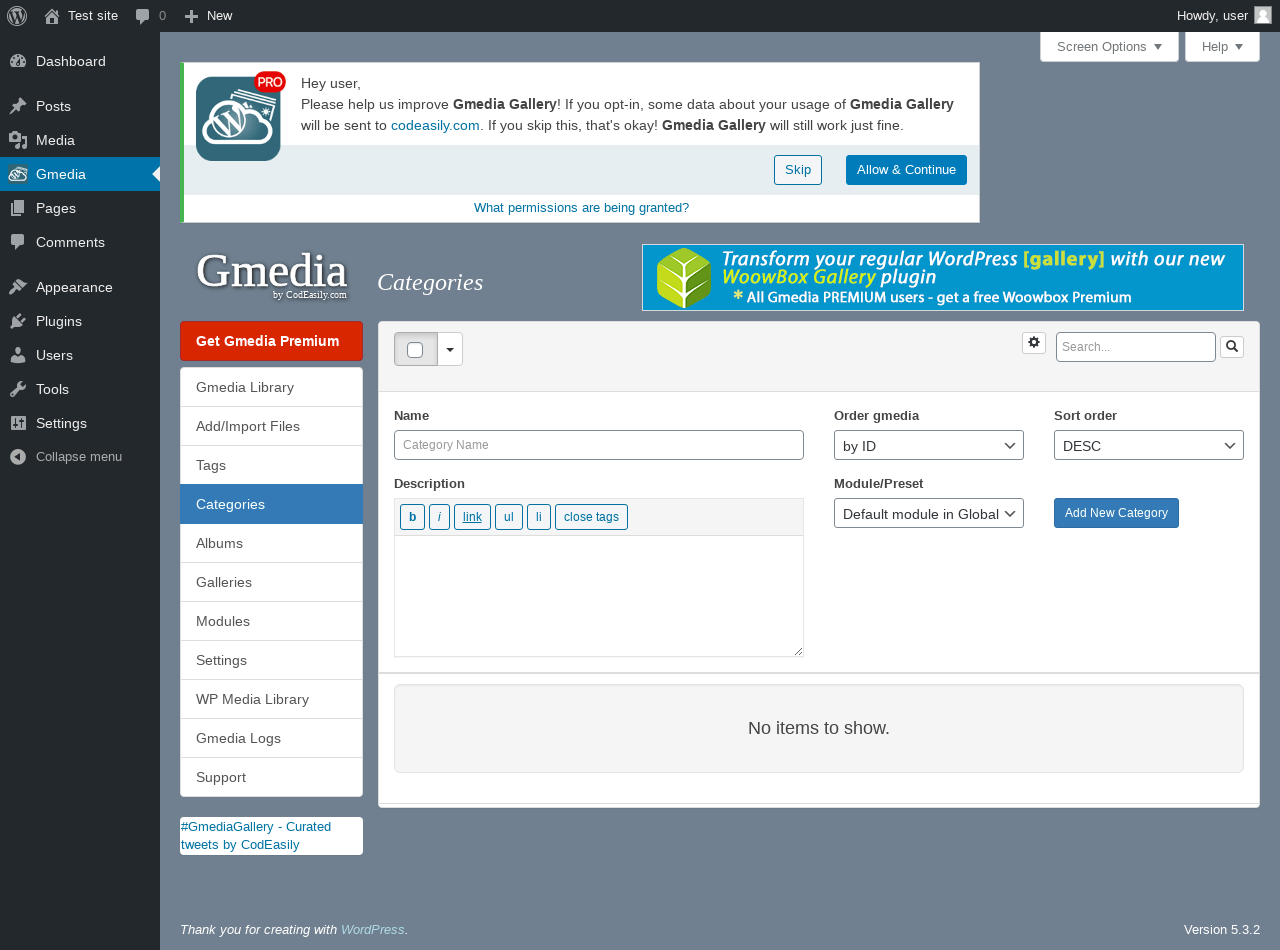Click the Collapse menu arrow icon

[x=18, y=457]
